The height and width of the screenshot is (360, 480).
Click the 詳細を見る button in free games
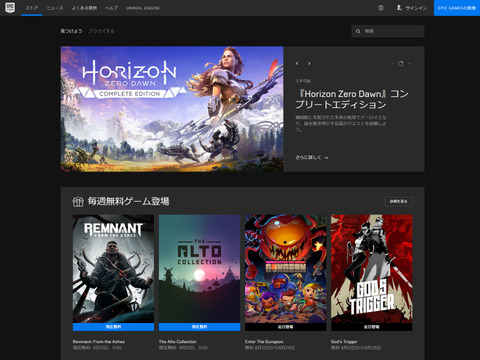click(x=399, y=201)
